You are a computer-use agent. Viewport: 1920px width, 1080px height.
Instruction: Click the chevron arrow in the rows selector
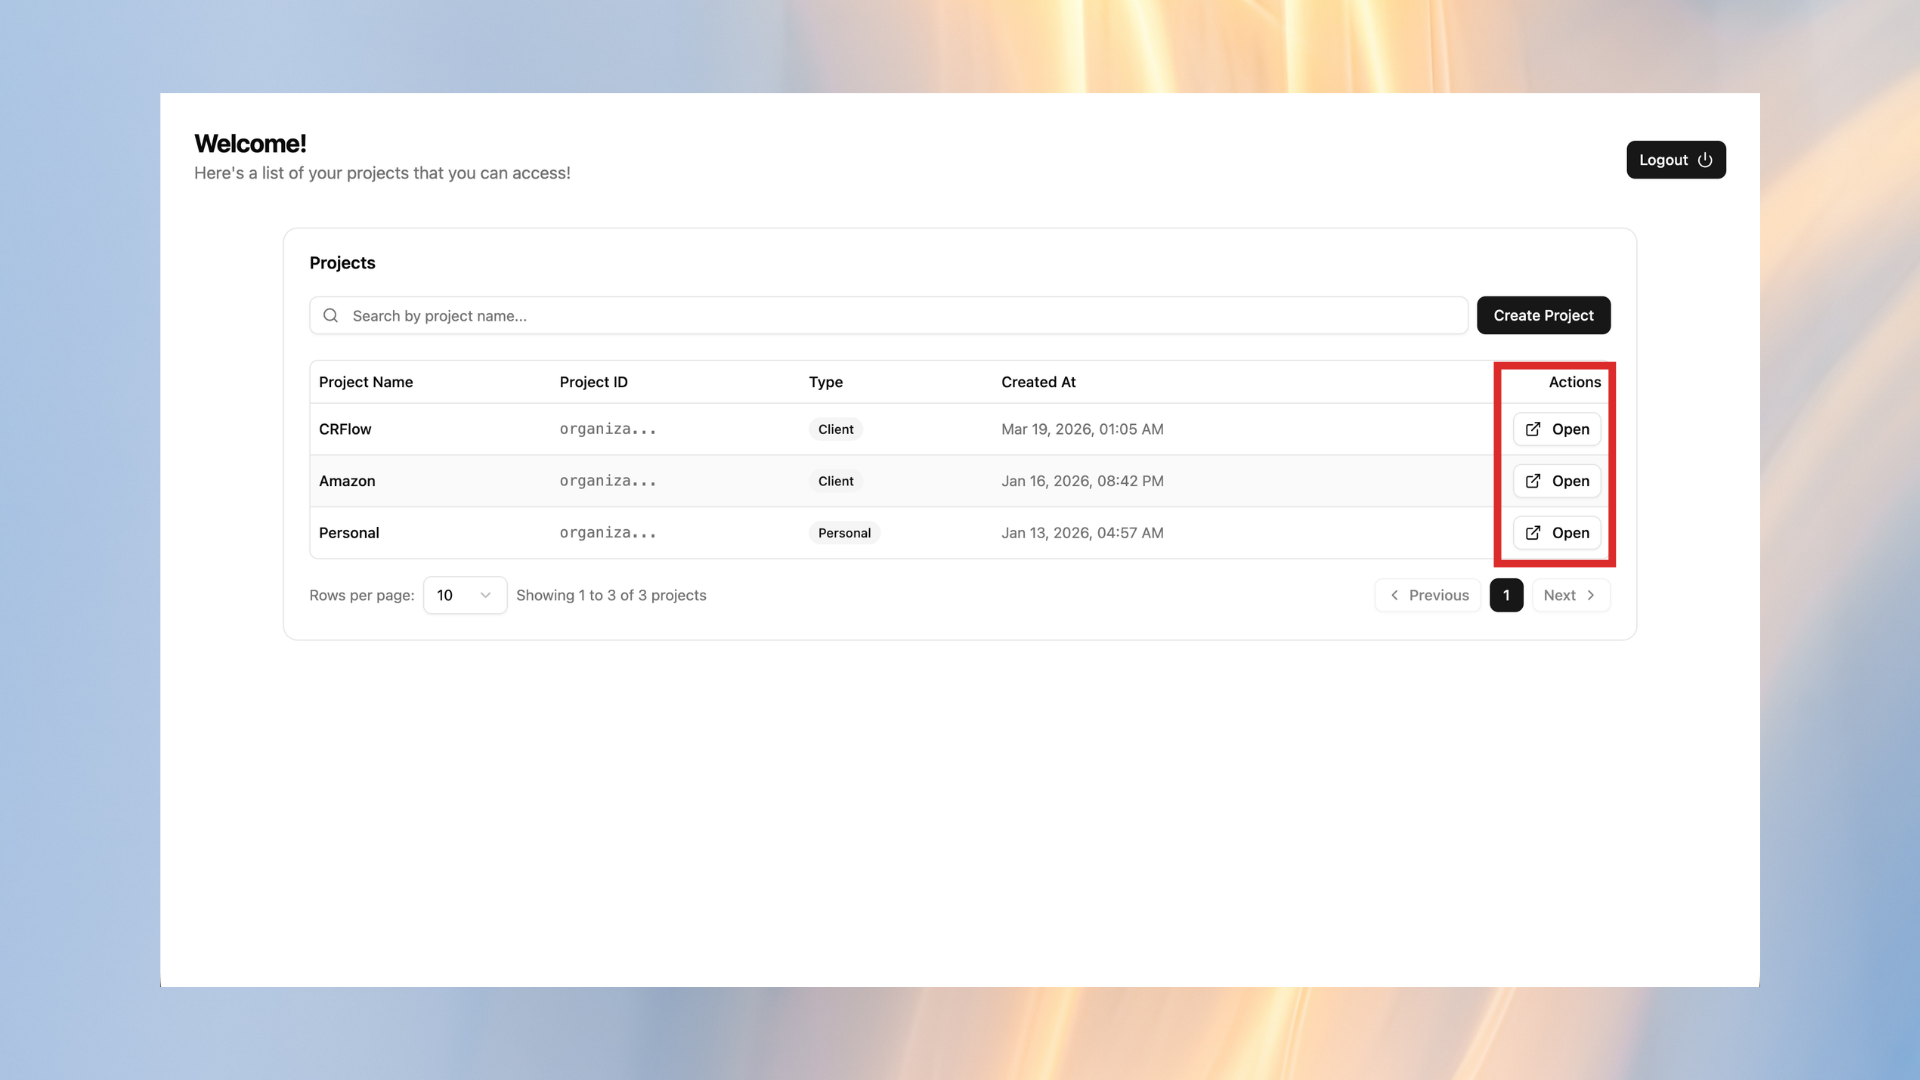pyautogui.click(x=486, y=595)
